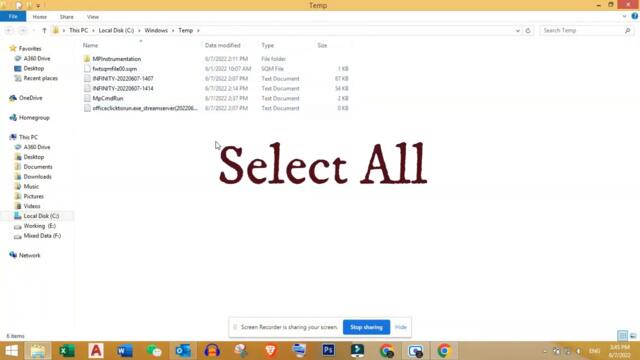Open Documents under This PC

coord(38,167)
